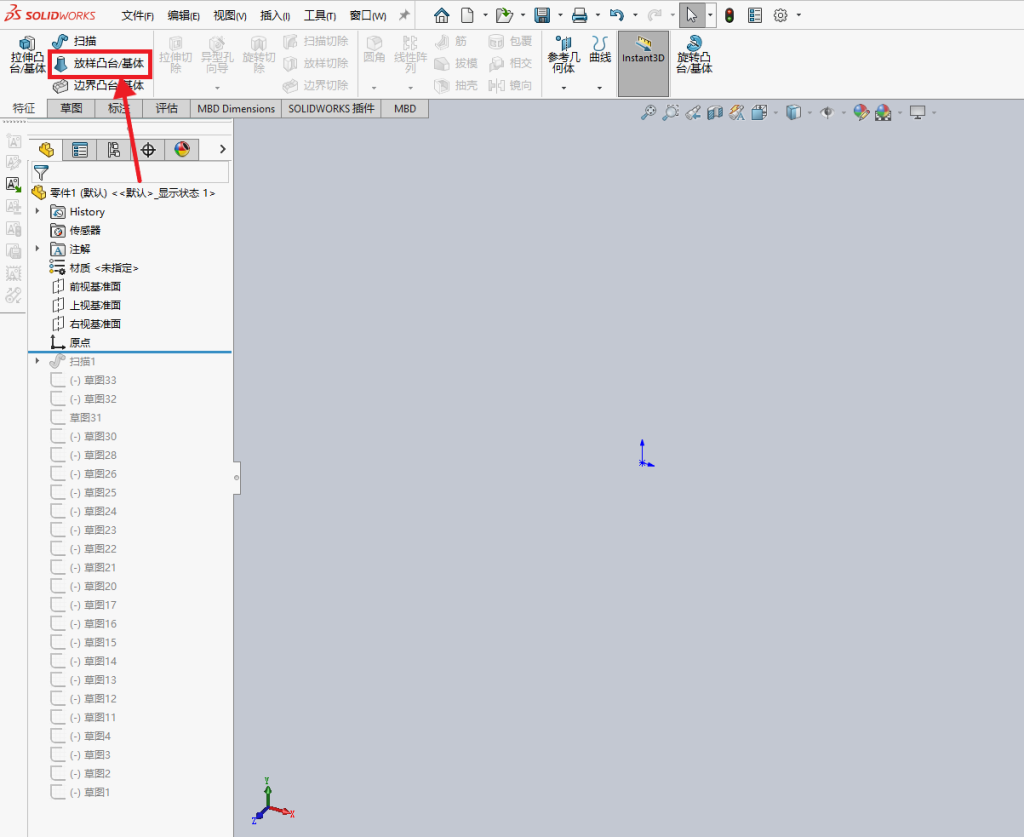Screen dimensions: 1024x837
Task: Open the PropertyManager tab icon
Action: [x=80, y=150]
